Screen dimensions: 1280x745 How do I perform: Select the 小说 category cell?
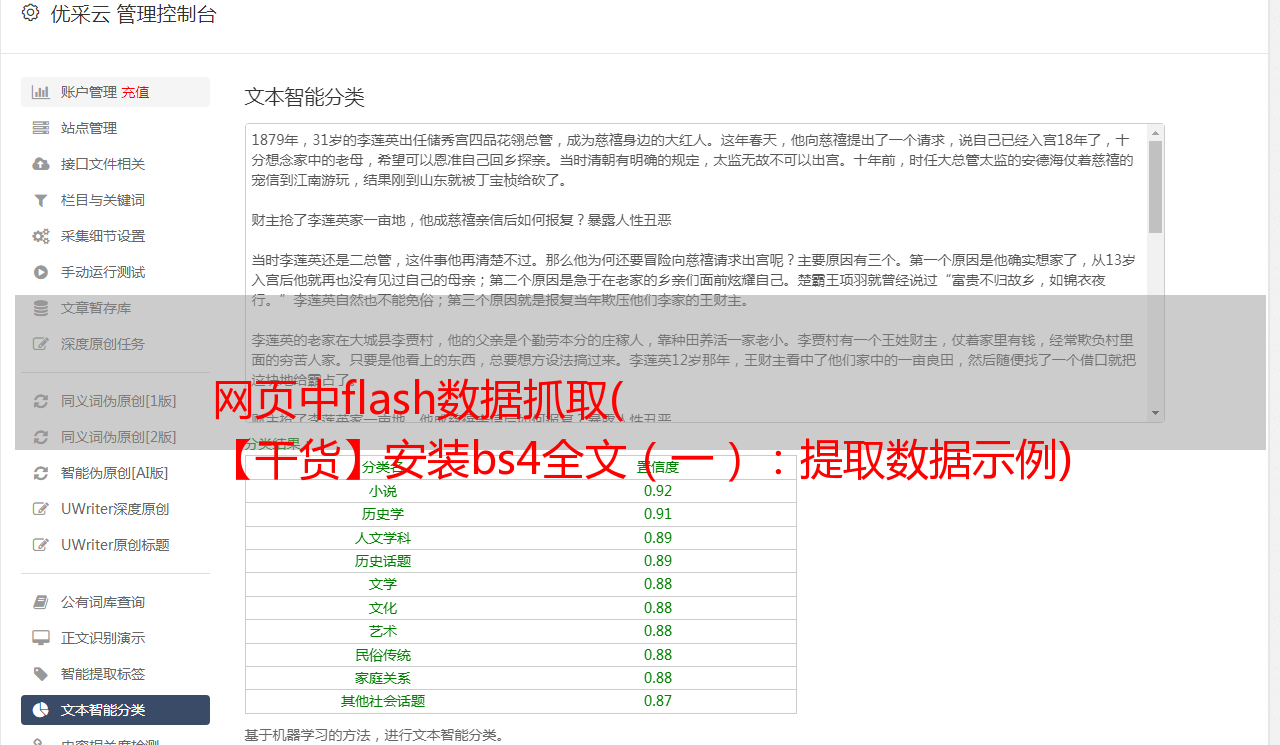tap(383, 491)
